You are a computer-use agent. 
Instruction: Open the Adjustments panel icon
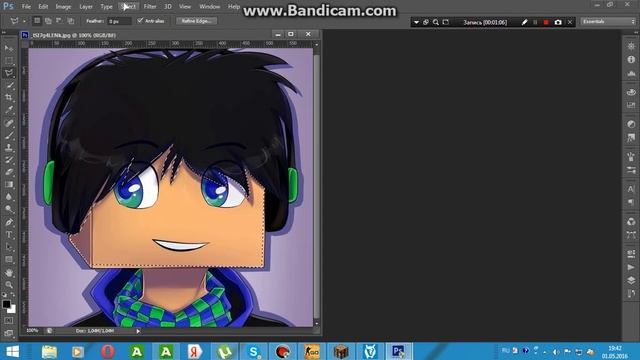click(x=631, y=124)
